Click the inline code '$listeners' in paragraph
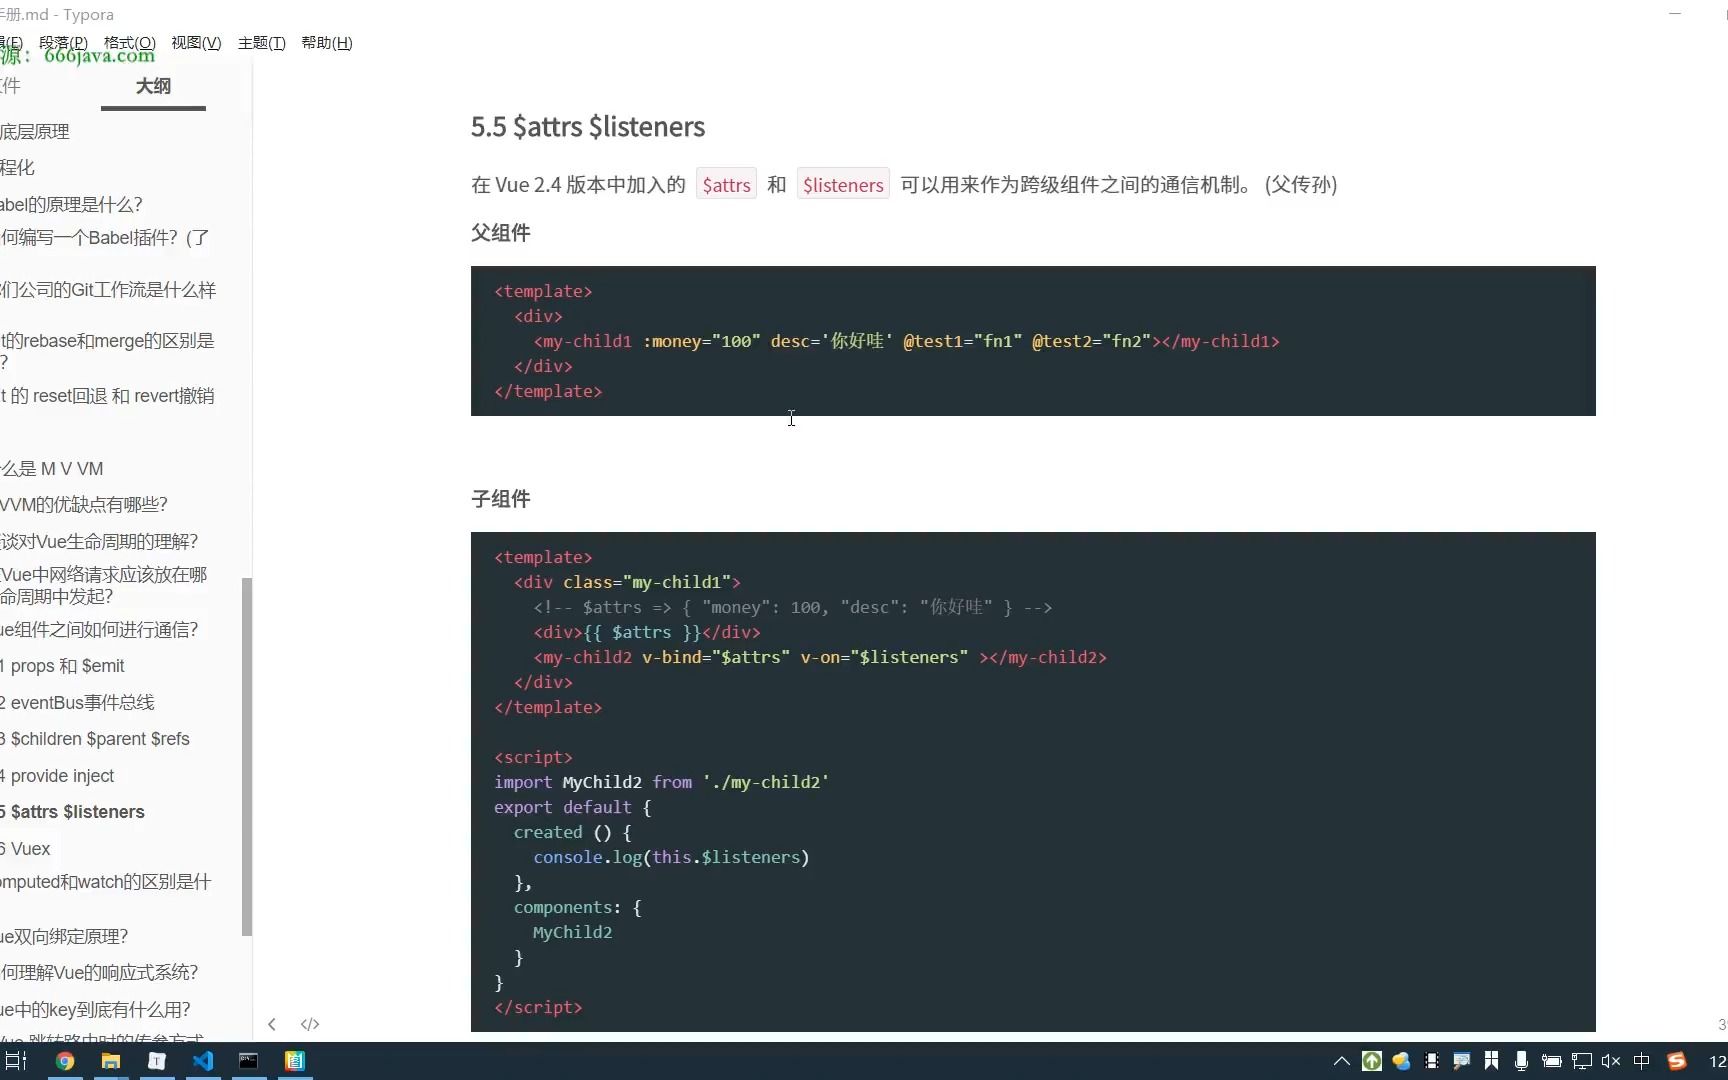The height and width of the screenshot is (1080, 1728). coord(843,185)
